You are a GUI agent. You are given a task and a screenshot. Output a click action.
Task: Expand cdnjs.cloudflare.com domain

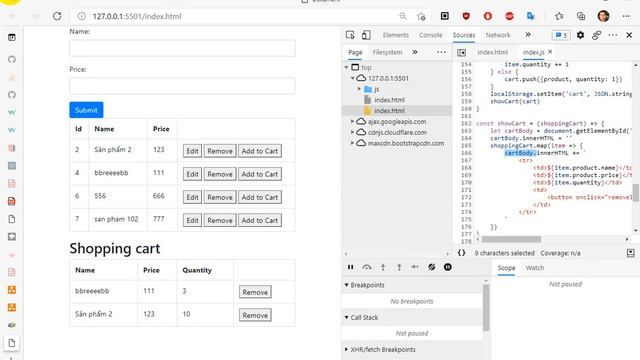coord(353,132)
